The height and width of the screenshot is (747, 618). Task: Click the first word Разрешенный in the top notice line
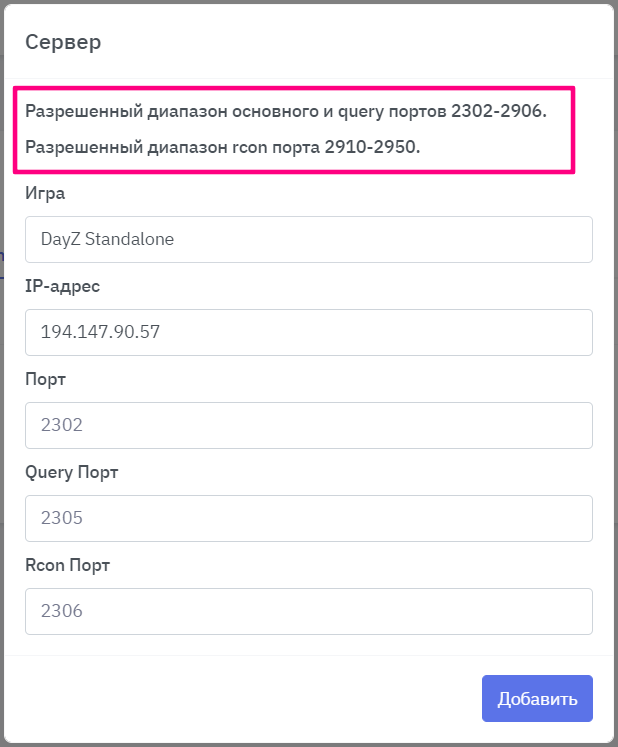click(x=76, y=110)
